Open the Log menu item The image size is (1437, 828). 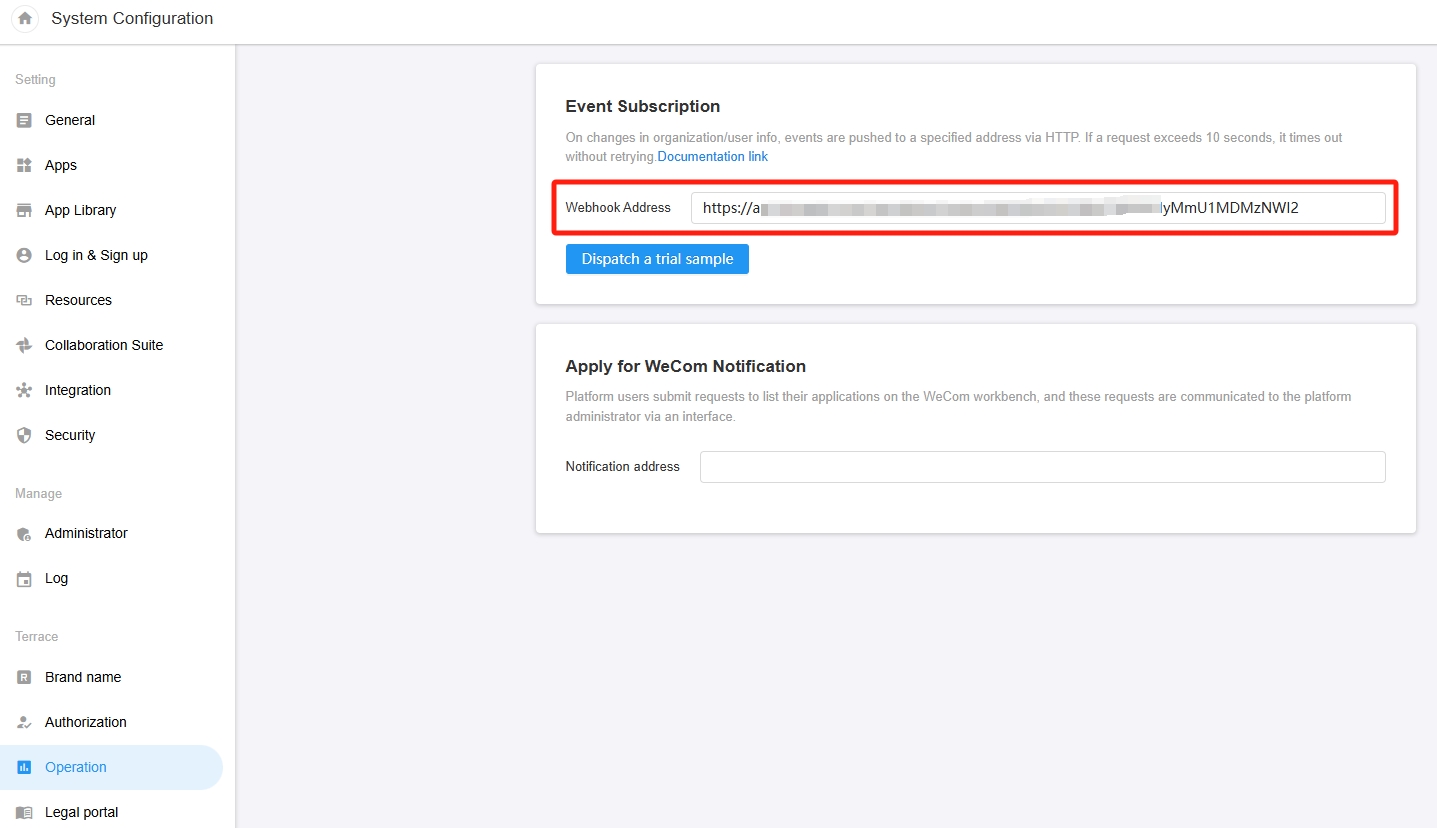point(56,578)
